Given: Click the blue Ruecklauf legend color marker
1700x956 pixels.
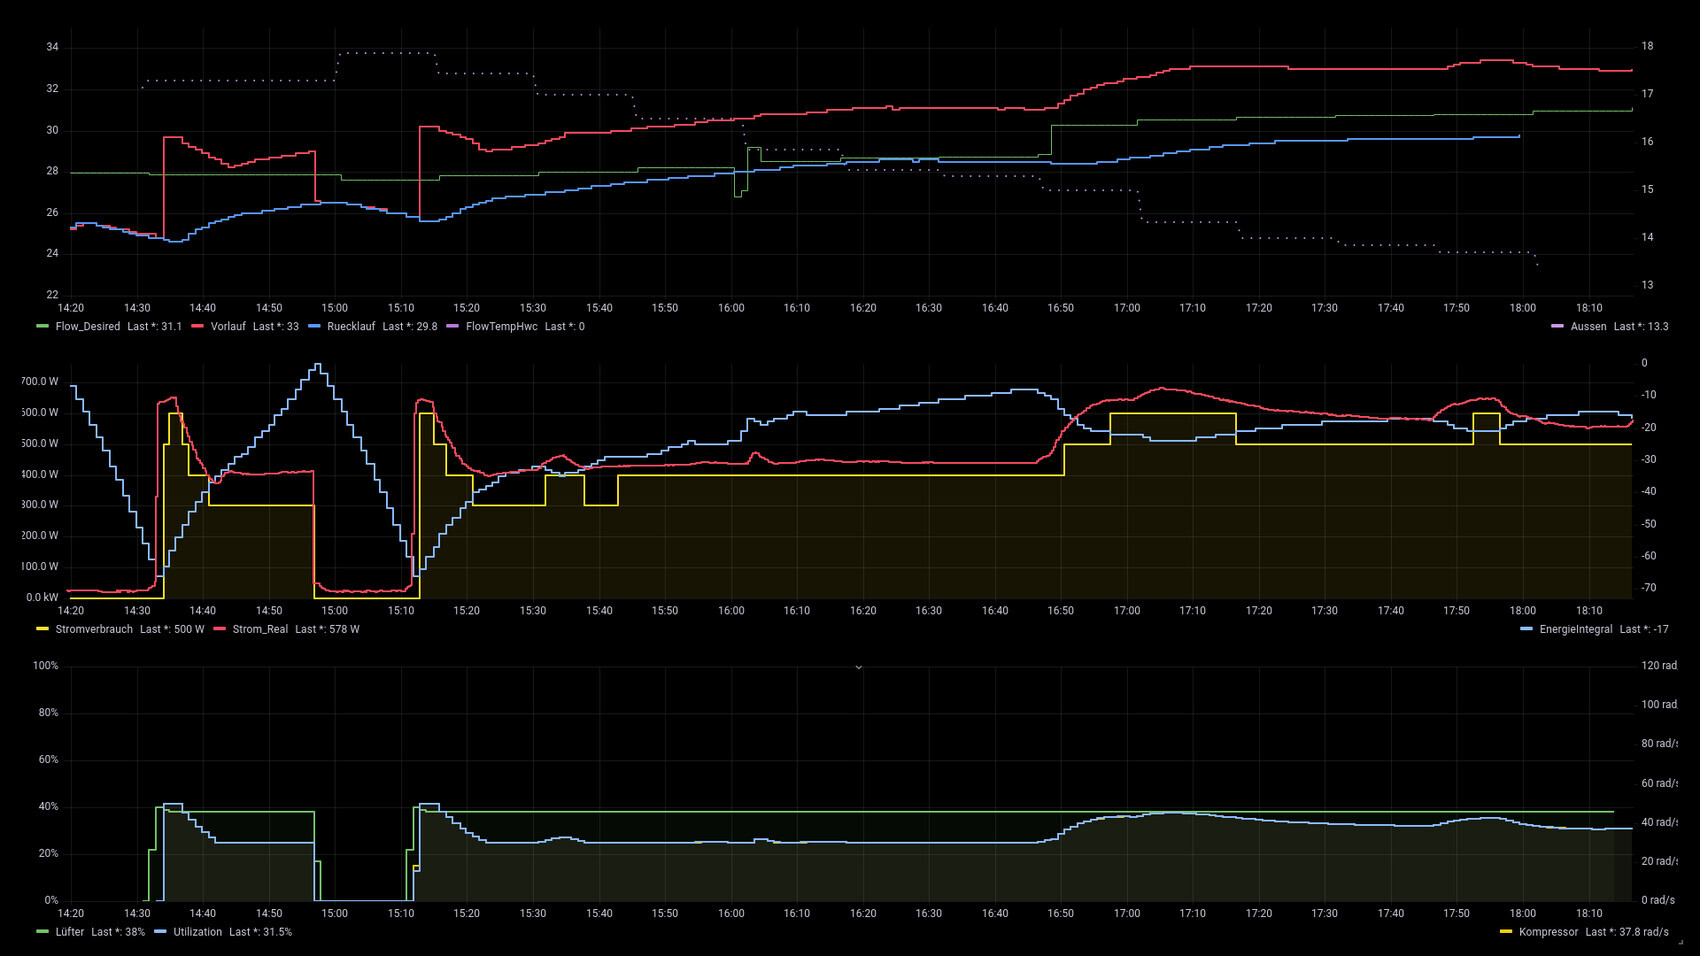Looking at the screenshot, I should coord(314,327).
